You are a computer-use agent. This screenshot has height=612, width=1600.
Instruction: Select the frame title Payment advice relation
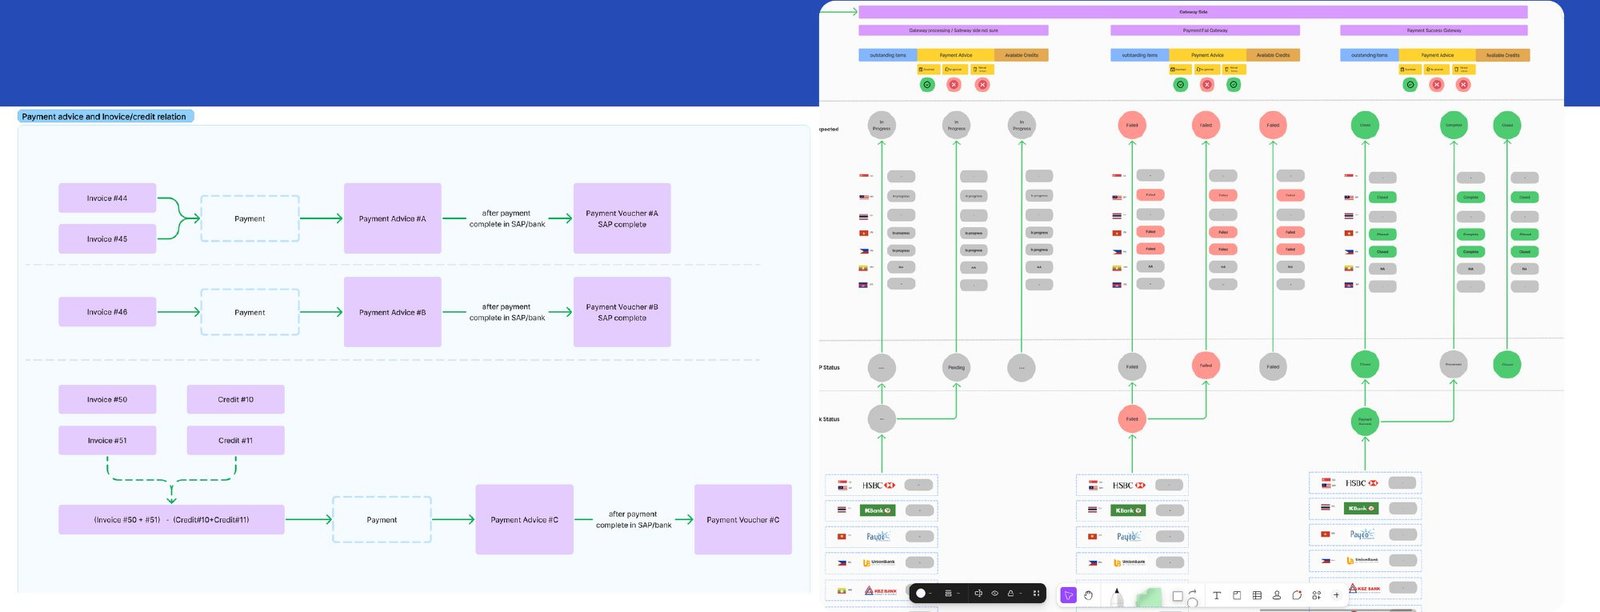click(x=105, y=117)
